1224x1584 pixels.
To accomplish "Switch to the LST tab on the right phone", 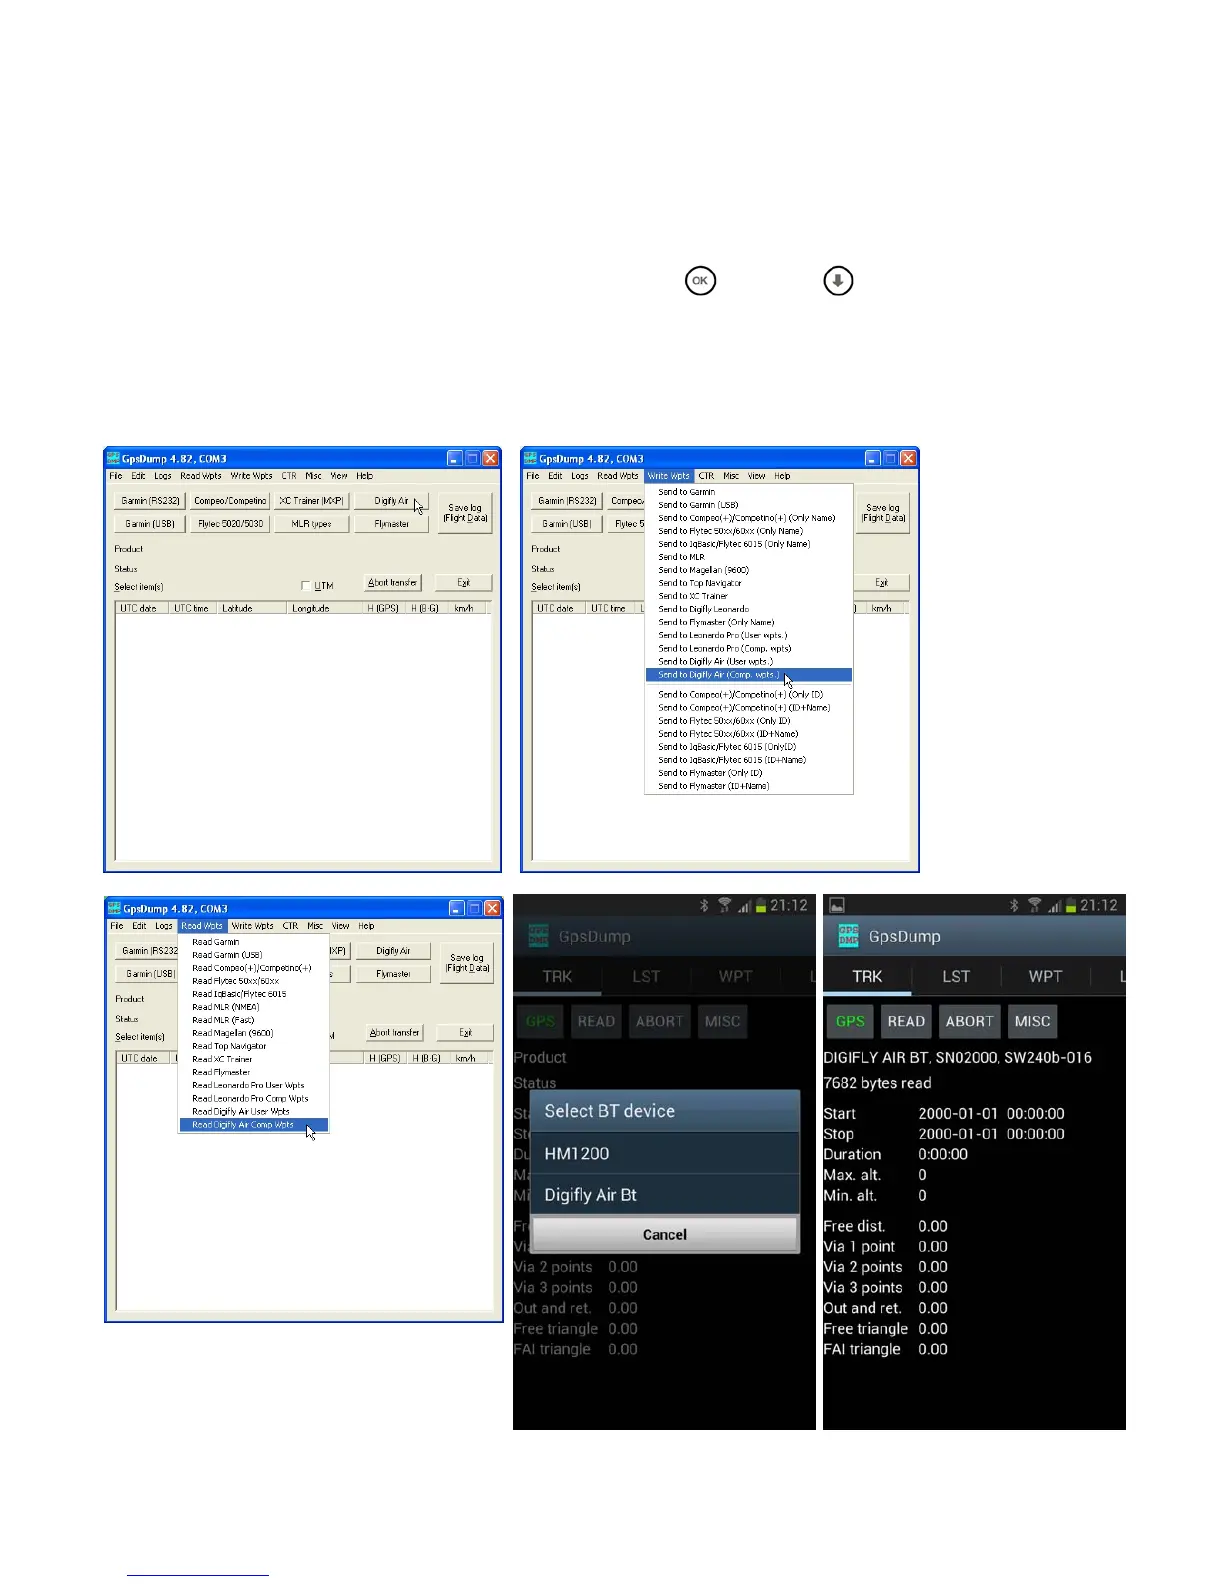I will point(956,976).
